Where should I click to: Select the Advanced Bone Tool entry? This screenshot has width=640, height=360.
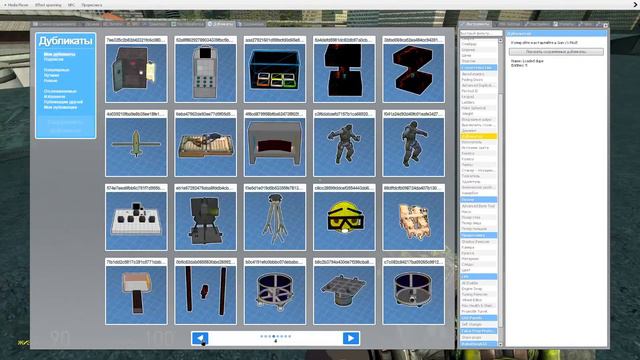tap(478, 206)
